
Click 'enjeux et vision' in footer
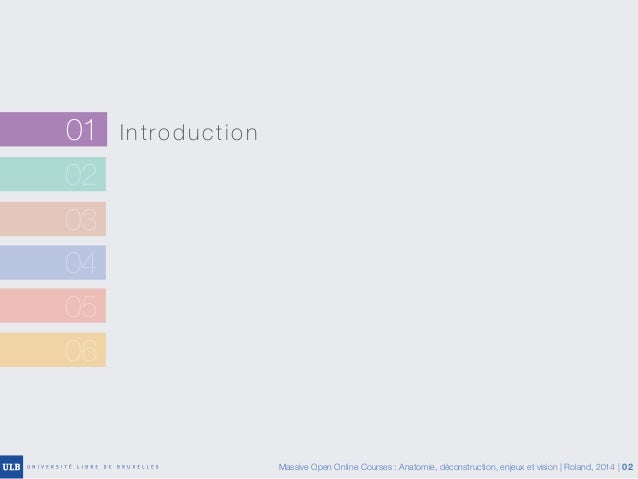click(529, 467)
